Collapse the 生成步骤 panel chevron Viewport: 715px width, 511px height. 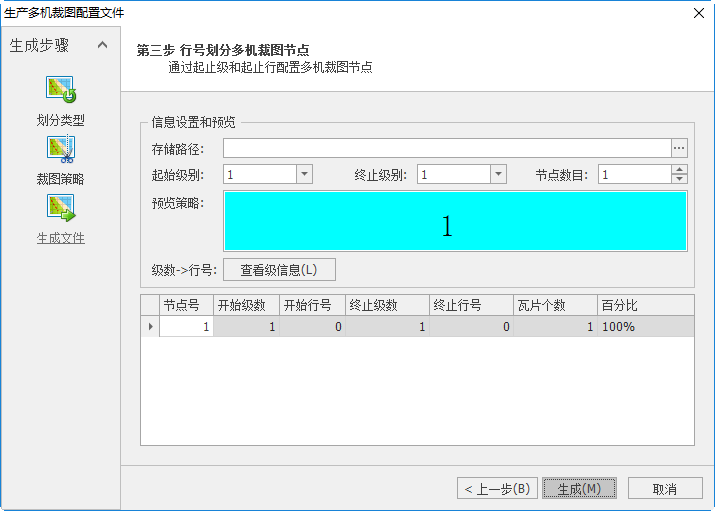tap(102, 45)
